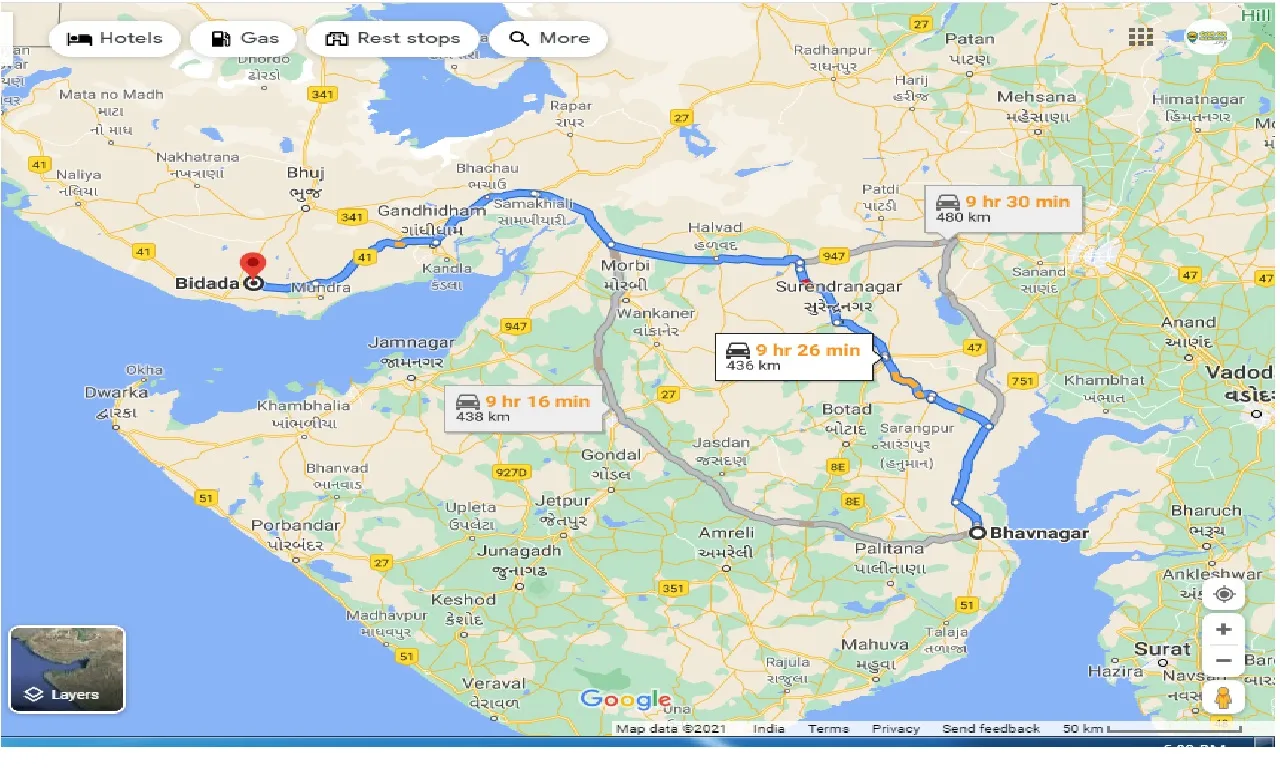The width and height of the screenshot is (1280, 768).
Task: Click Send feedback link
Action: point(991,729)
